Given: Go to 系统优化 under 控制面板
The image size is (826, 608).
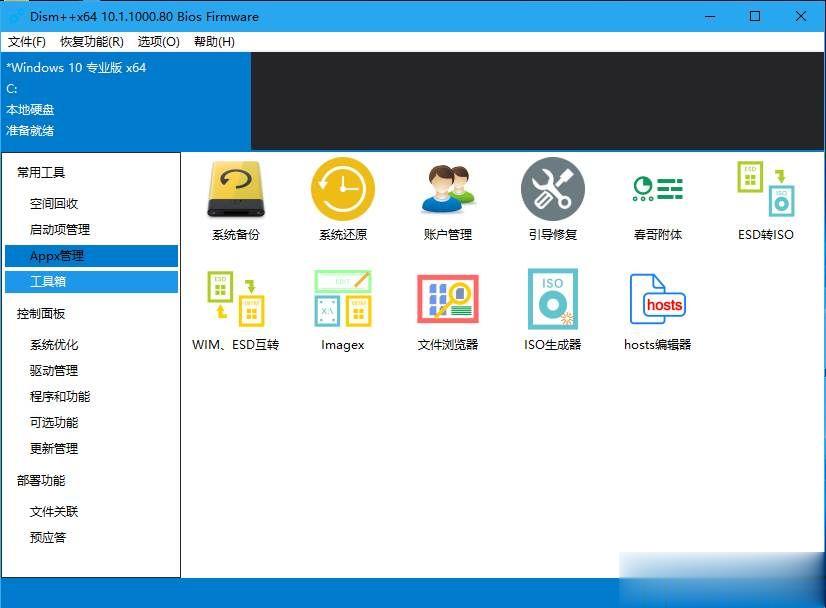Looking at the screenshot, I should 53,344.
